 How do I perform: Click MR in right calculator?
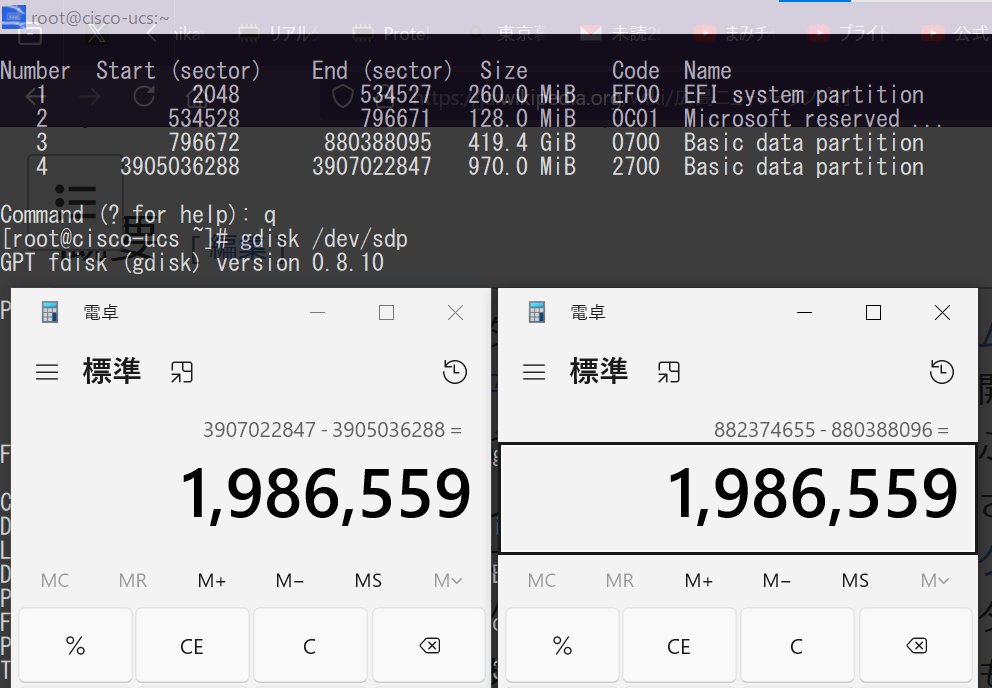pyautogui.click(x=620, y=580)
